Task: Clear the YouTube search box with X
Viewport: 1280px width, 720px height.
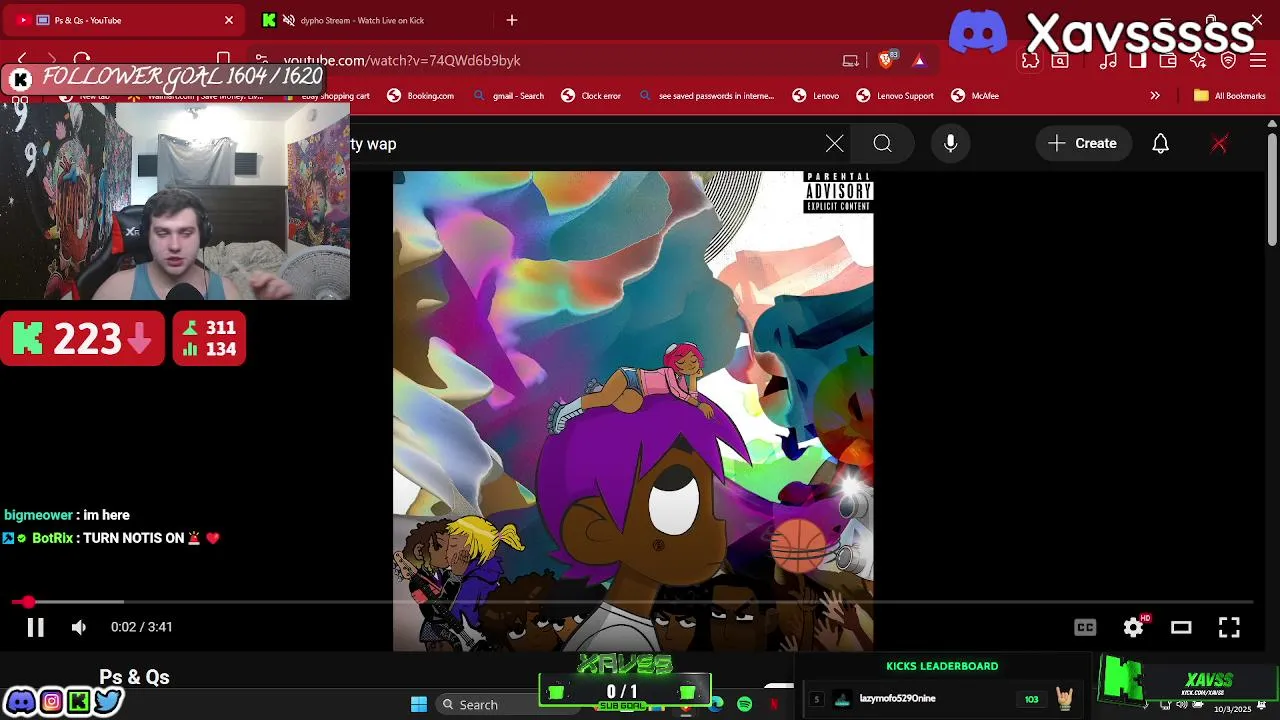Action: 835,144
